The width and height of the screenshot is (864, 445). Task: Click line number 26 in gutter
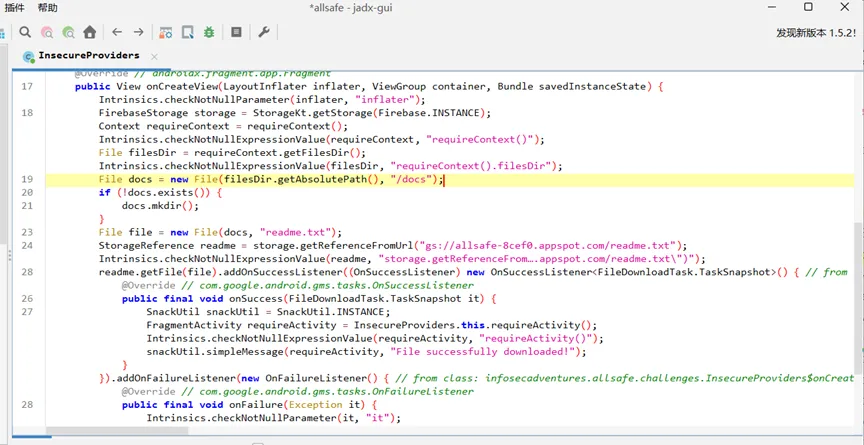click(27, 299)
